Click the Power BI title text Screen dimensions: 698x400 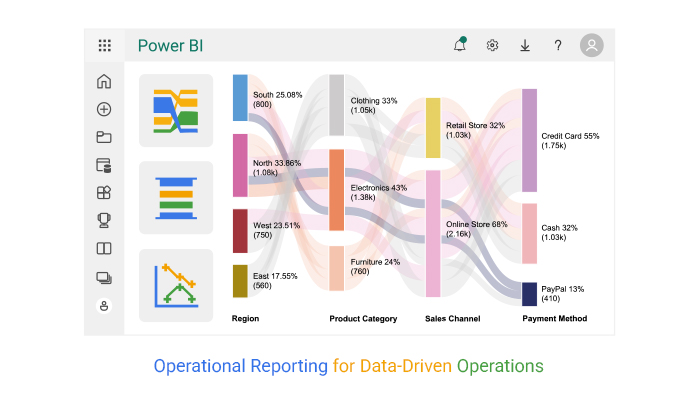[x=171, y=46]
